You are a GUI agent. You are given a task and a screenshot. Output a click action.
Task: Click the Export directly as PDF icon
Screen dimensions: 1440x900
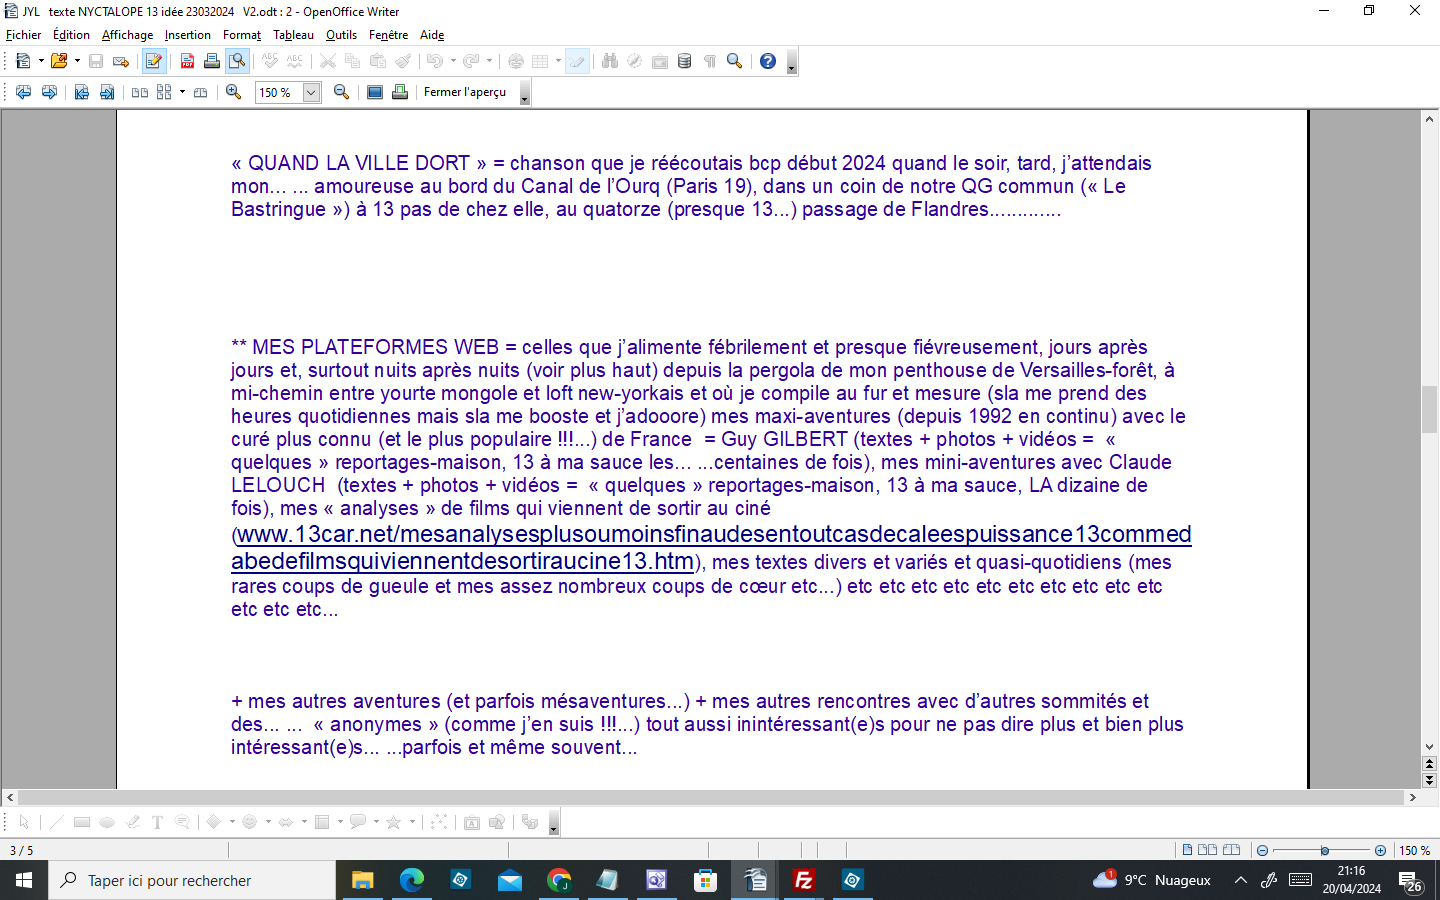[x=187, y=61]
